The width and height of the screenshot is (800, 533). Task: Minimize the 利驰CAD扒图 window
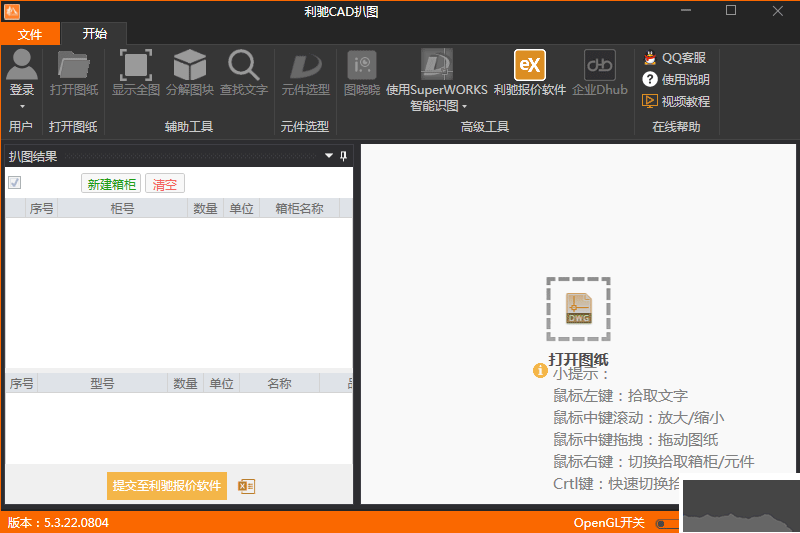(x=685, y=11)
